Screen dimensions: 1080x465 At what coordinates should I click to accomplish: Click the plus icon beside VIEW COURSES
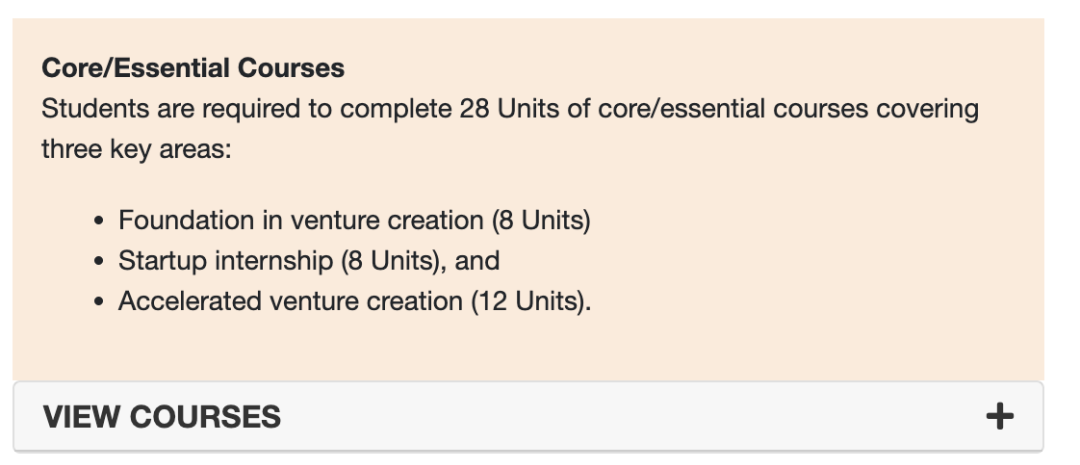click(x=999, y=415)
